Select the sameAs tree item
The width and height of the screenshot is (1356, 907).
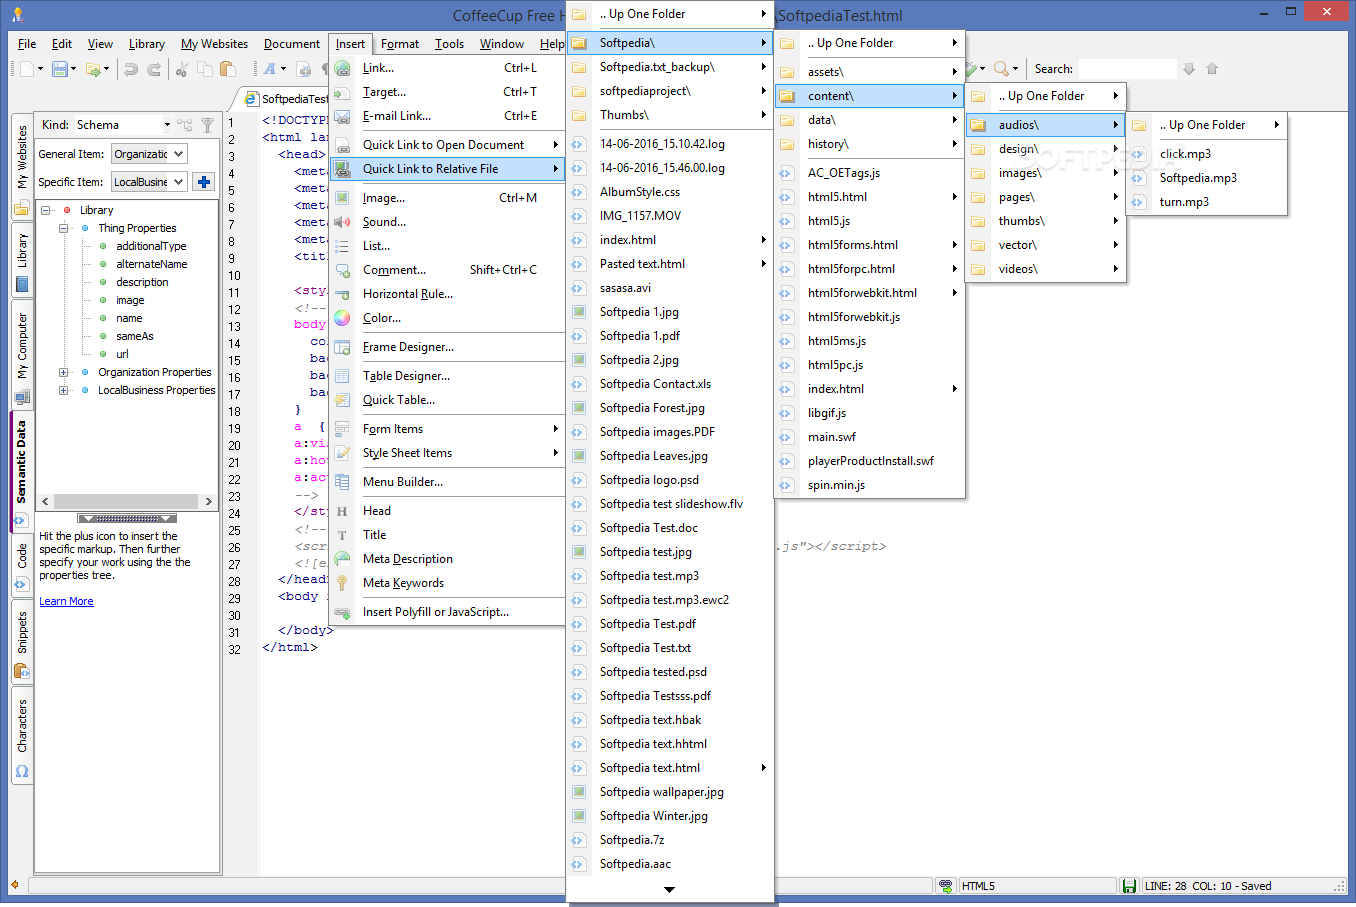point(135,336)
